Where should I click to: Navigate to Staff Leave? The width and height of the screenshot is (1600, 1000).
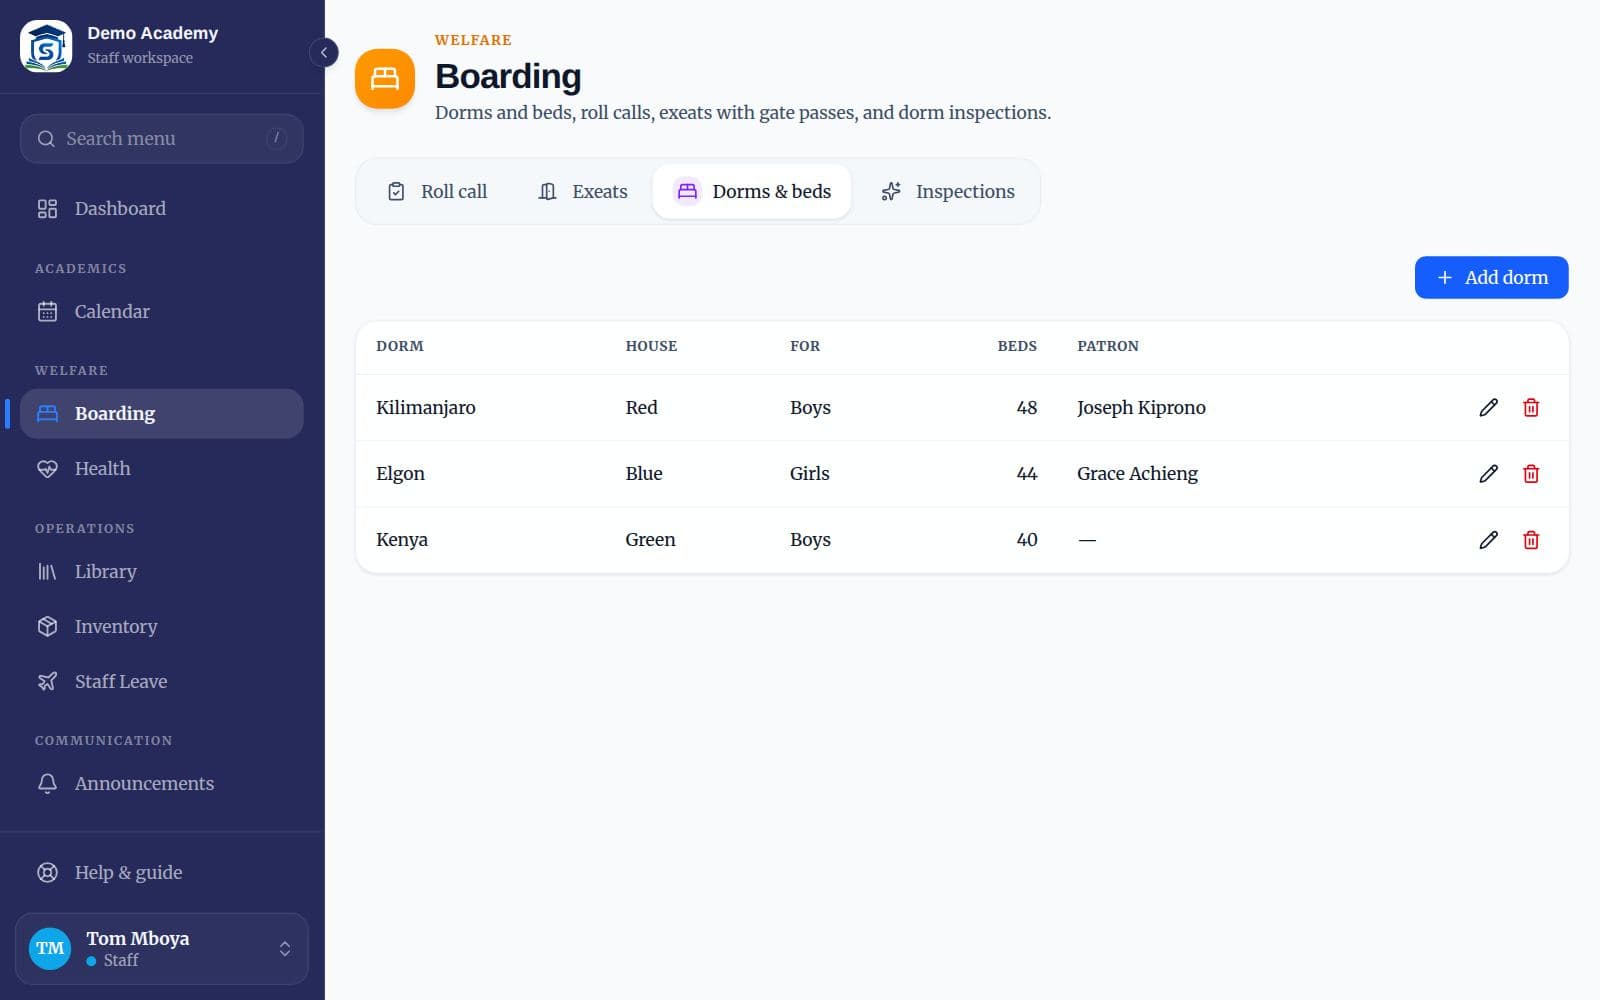click(x=162, y=681)
